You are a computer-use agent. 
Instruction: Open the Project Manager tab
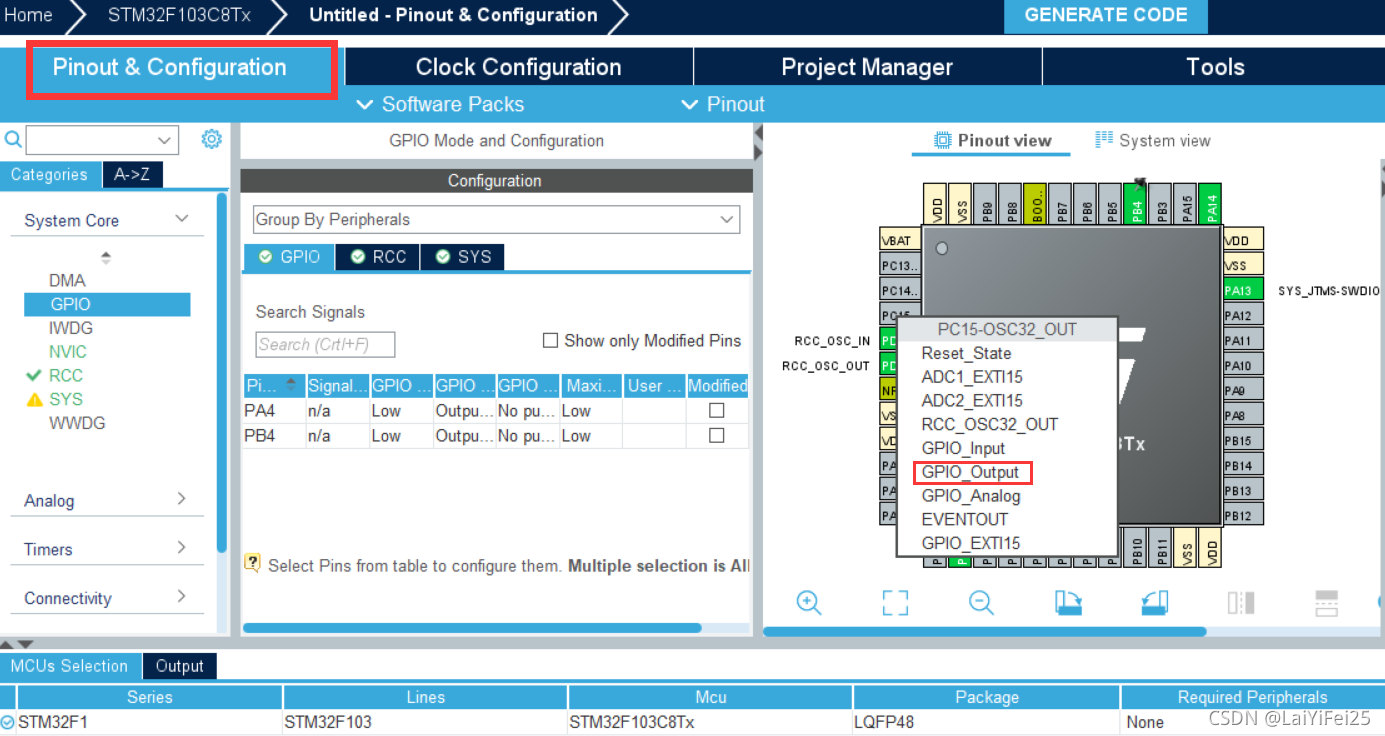click(x=867, y=67)
